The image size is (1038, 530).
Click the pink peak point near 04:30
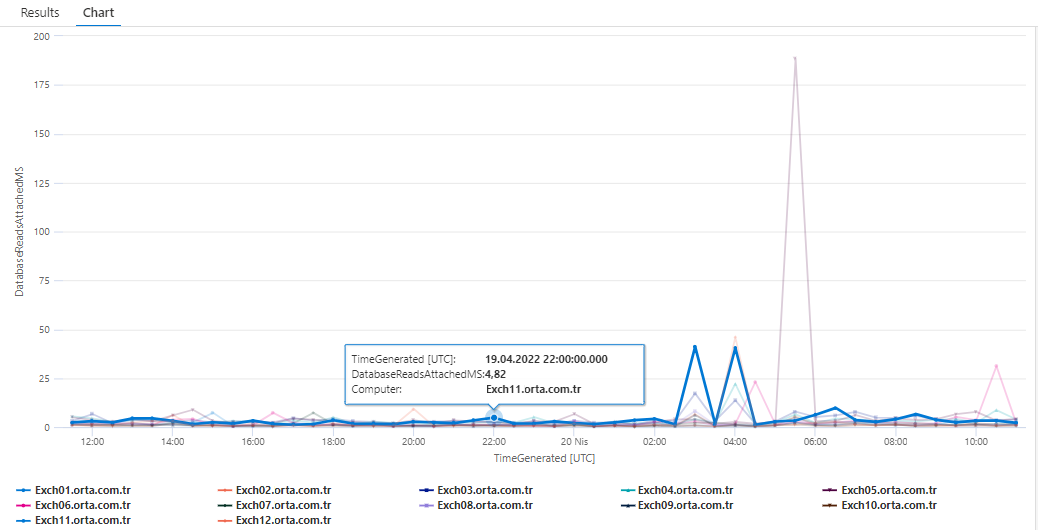755,382
